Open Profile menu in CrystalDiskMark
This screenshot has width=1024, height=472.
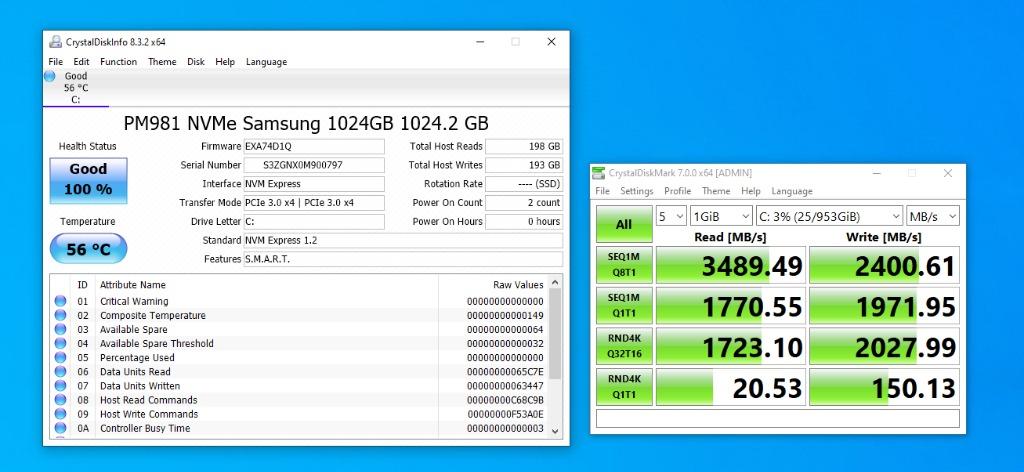(677, 191)
